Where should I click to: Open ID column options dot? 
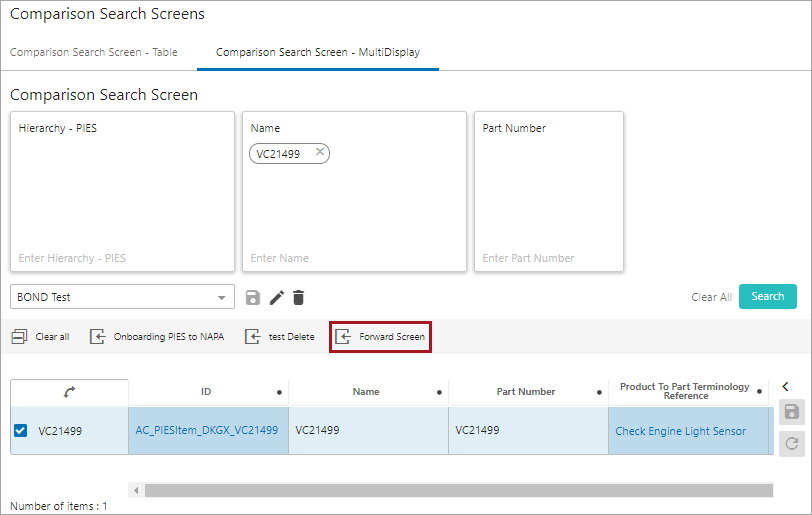click(x=279, y=392)
